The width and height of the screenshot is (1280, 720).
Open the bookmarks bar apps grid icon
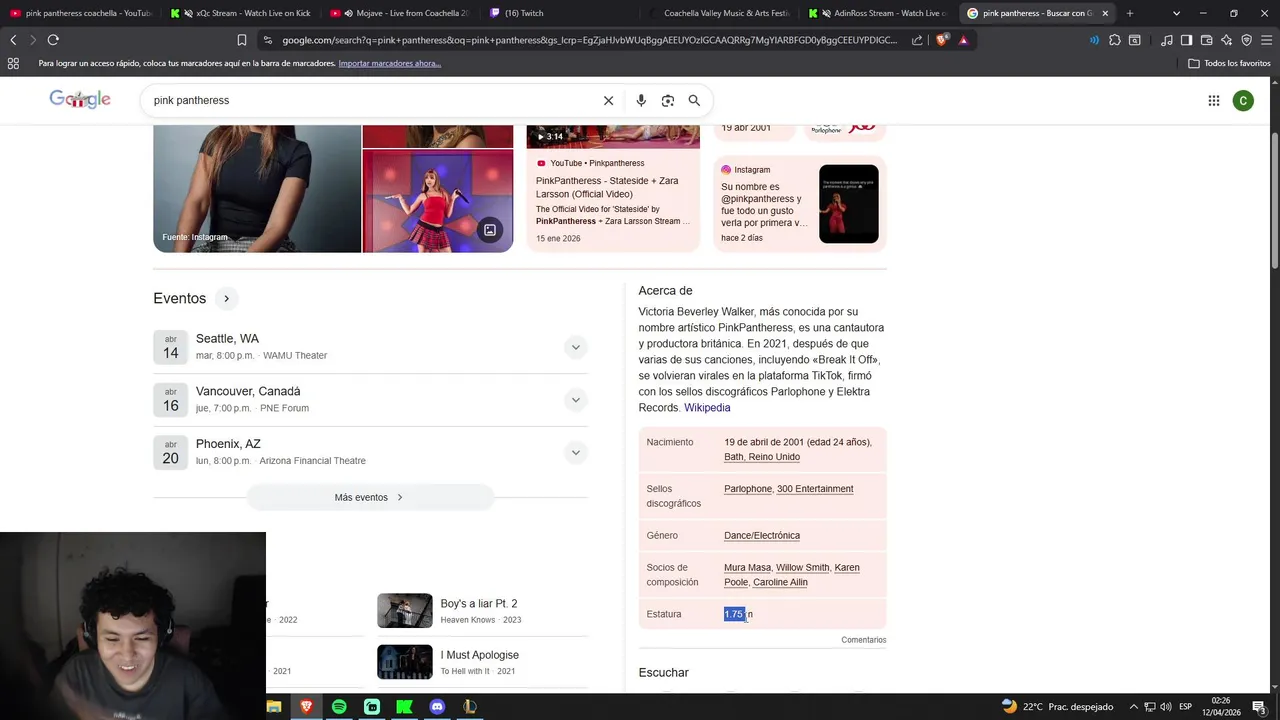pos(13,63)
